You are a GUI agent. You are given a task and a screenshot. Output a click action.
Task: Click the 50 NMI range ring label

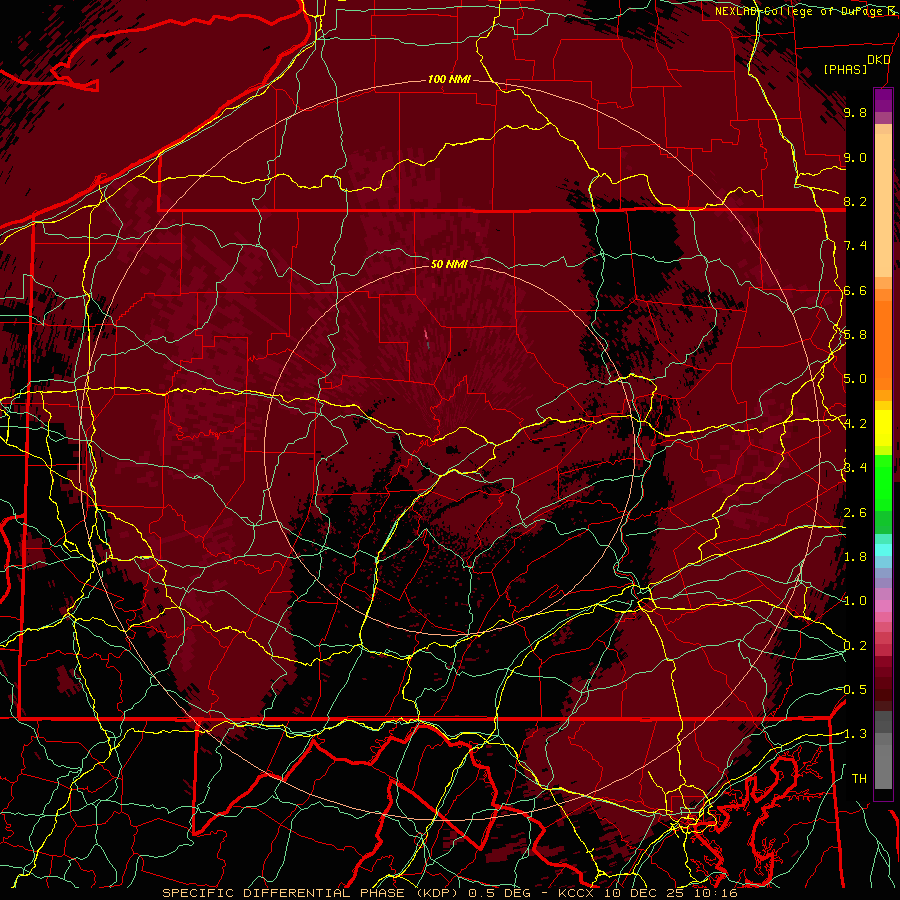pos(449,264)
